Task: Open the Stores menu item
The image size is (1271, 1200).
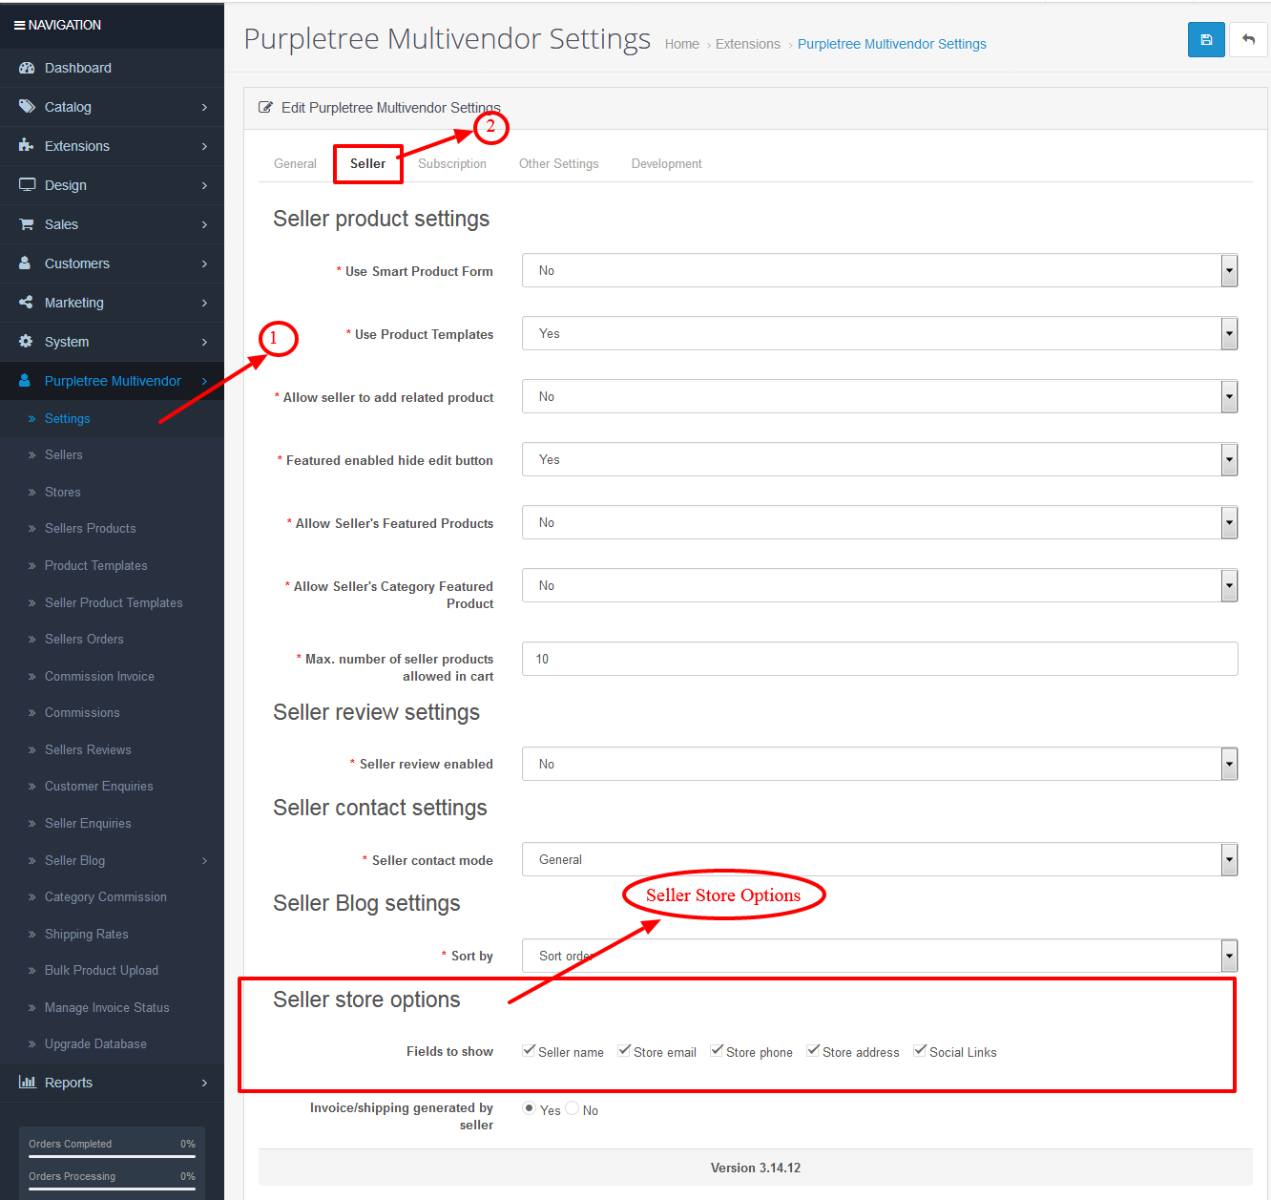Action: click(x=62, y=491)
